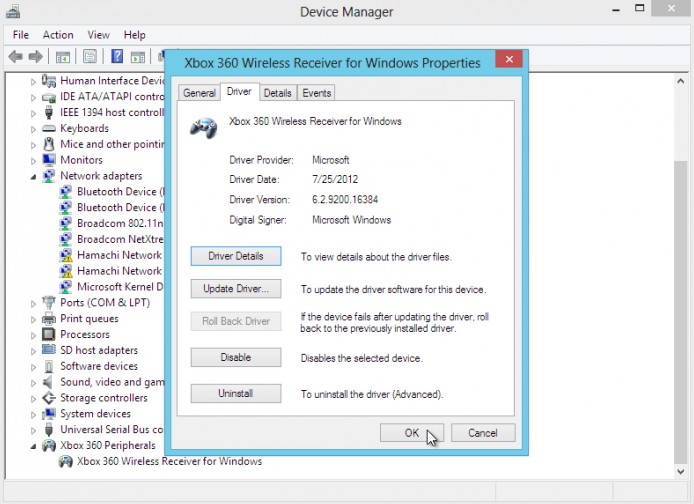The image size is (694, 504).
Task: Switch to the Events tab
Action: 316,93
